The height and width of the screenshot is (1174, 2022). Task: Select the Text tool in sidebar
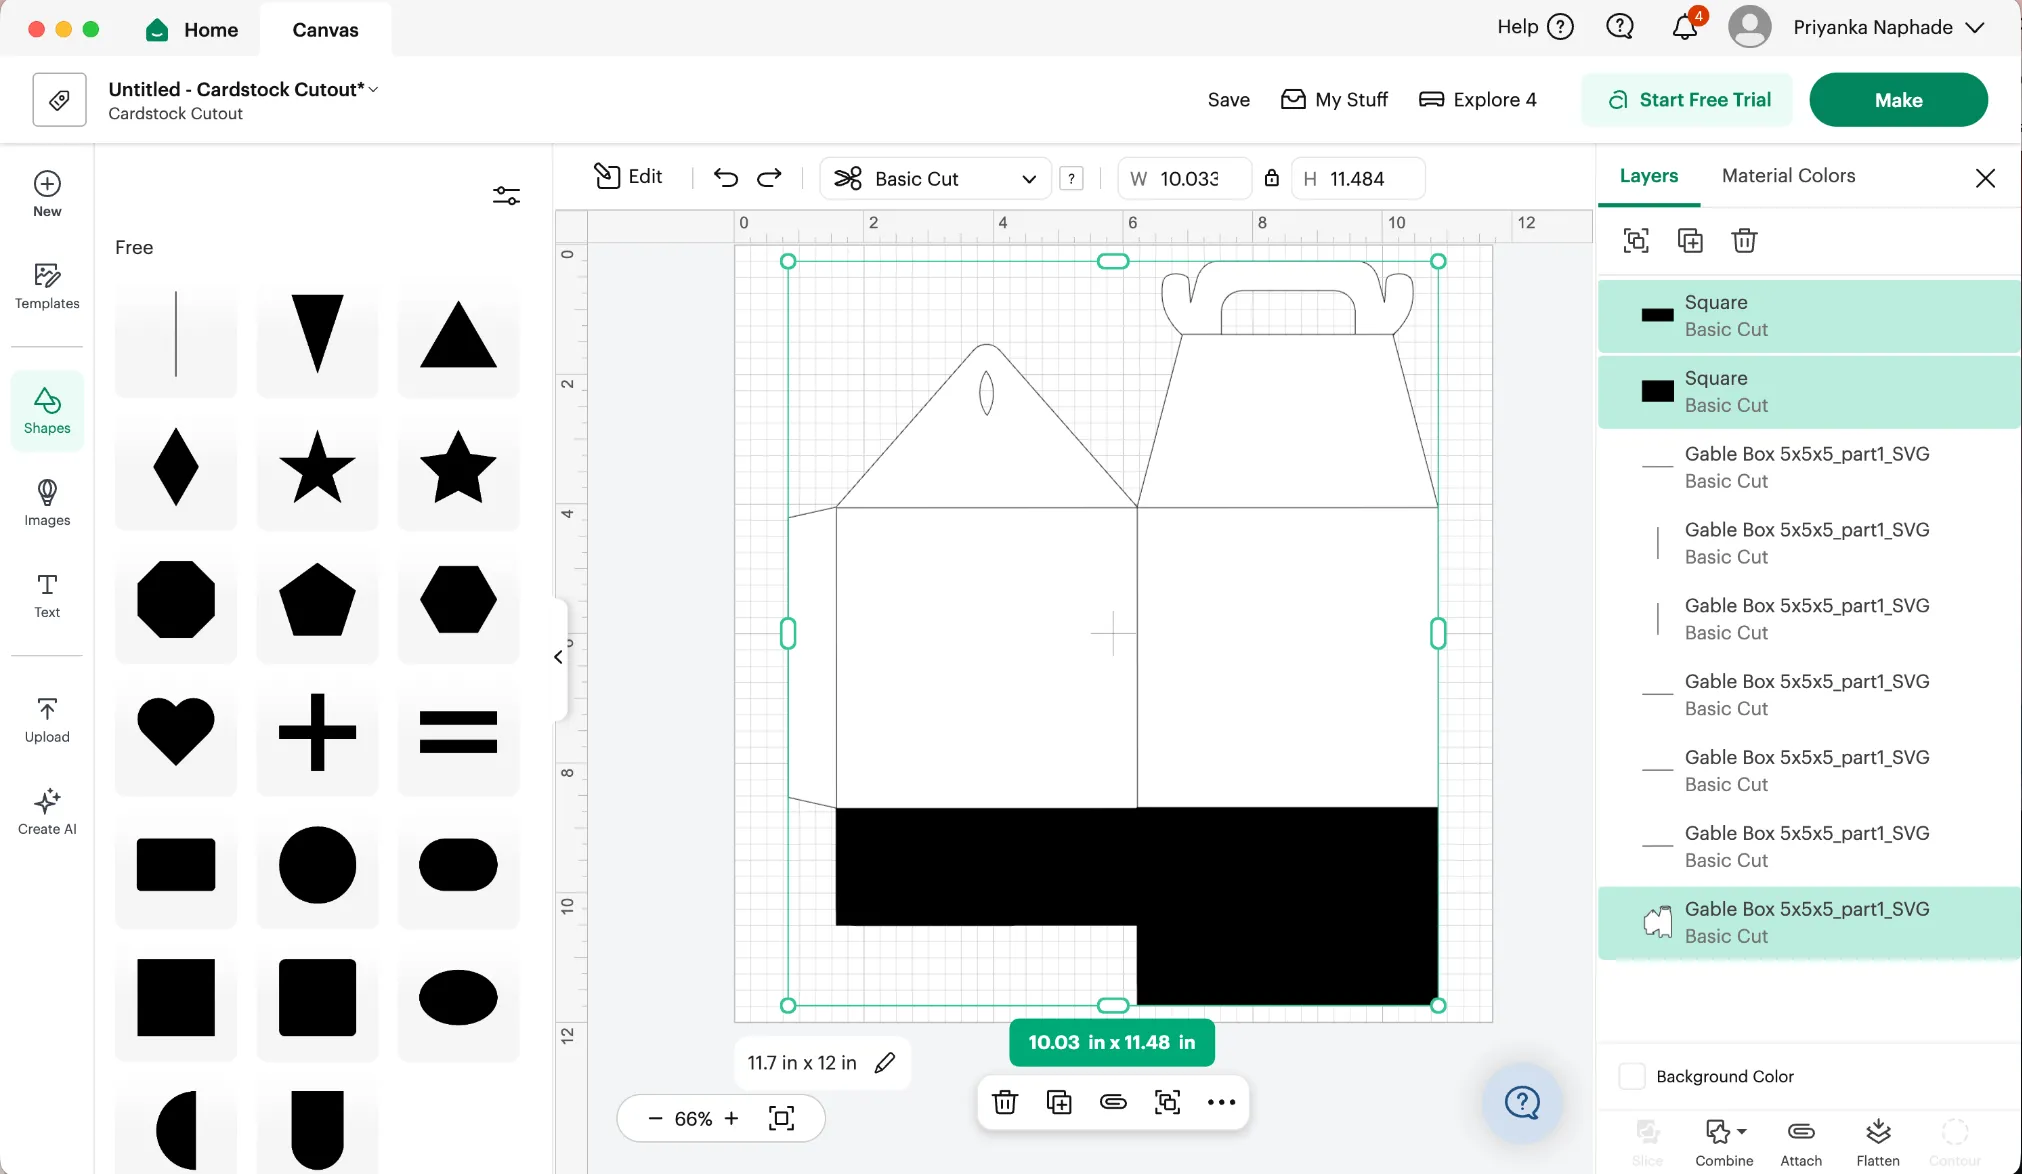tap(47, 595)
